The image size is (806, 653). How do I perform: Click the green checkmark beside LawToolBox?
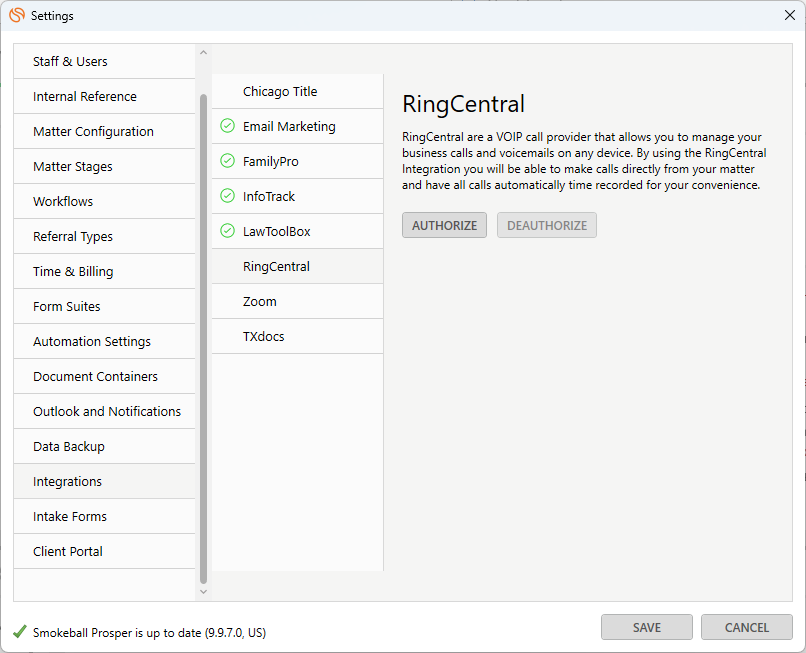click(227, 231)
